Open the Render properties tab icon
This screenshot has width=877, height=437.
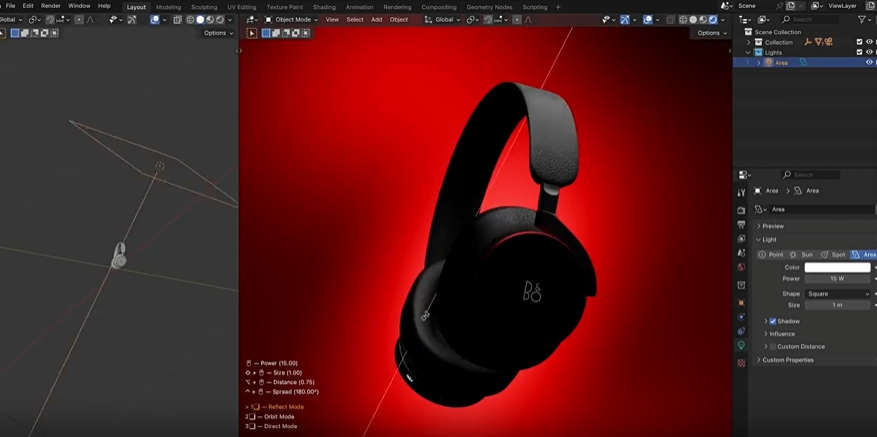(741, 210)
